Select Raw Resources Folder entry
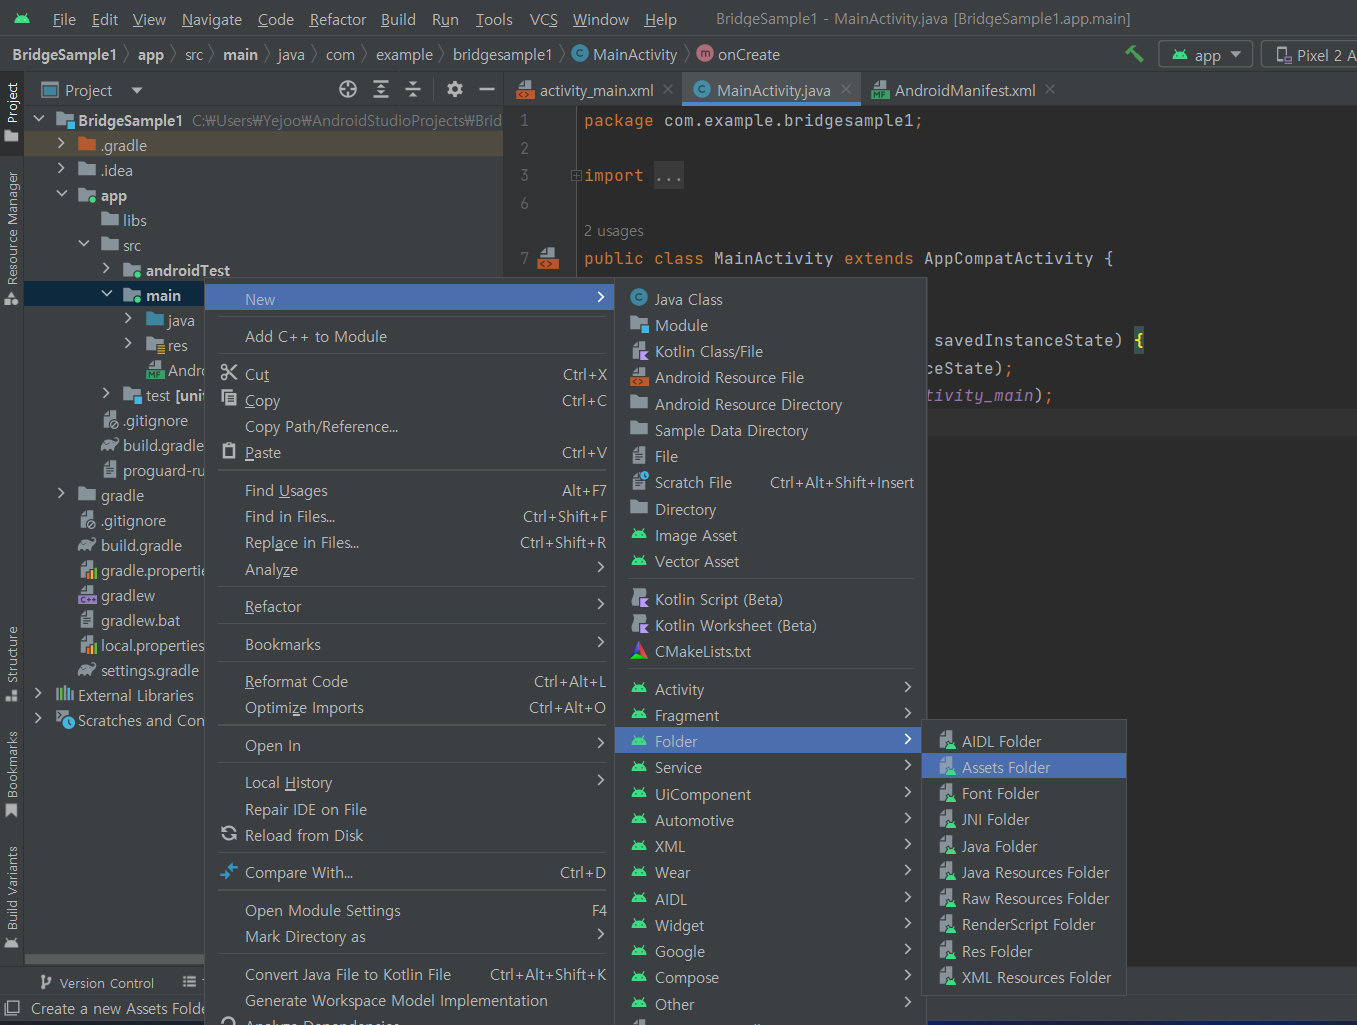The image size is (1357, 1025). (1024, 898)
